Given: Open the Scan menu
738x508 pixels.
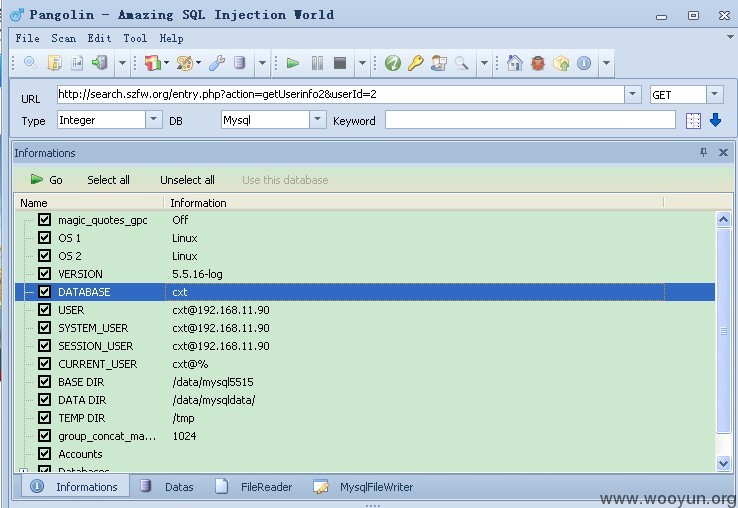Looking at the screenshot, I should click(64, 38).
